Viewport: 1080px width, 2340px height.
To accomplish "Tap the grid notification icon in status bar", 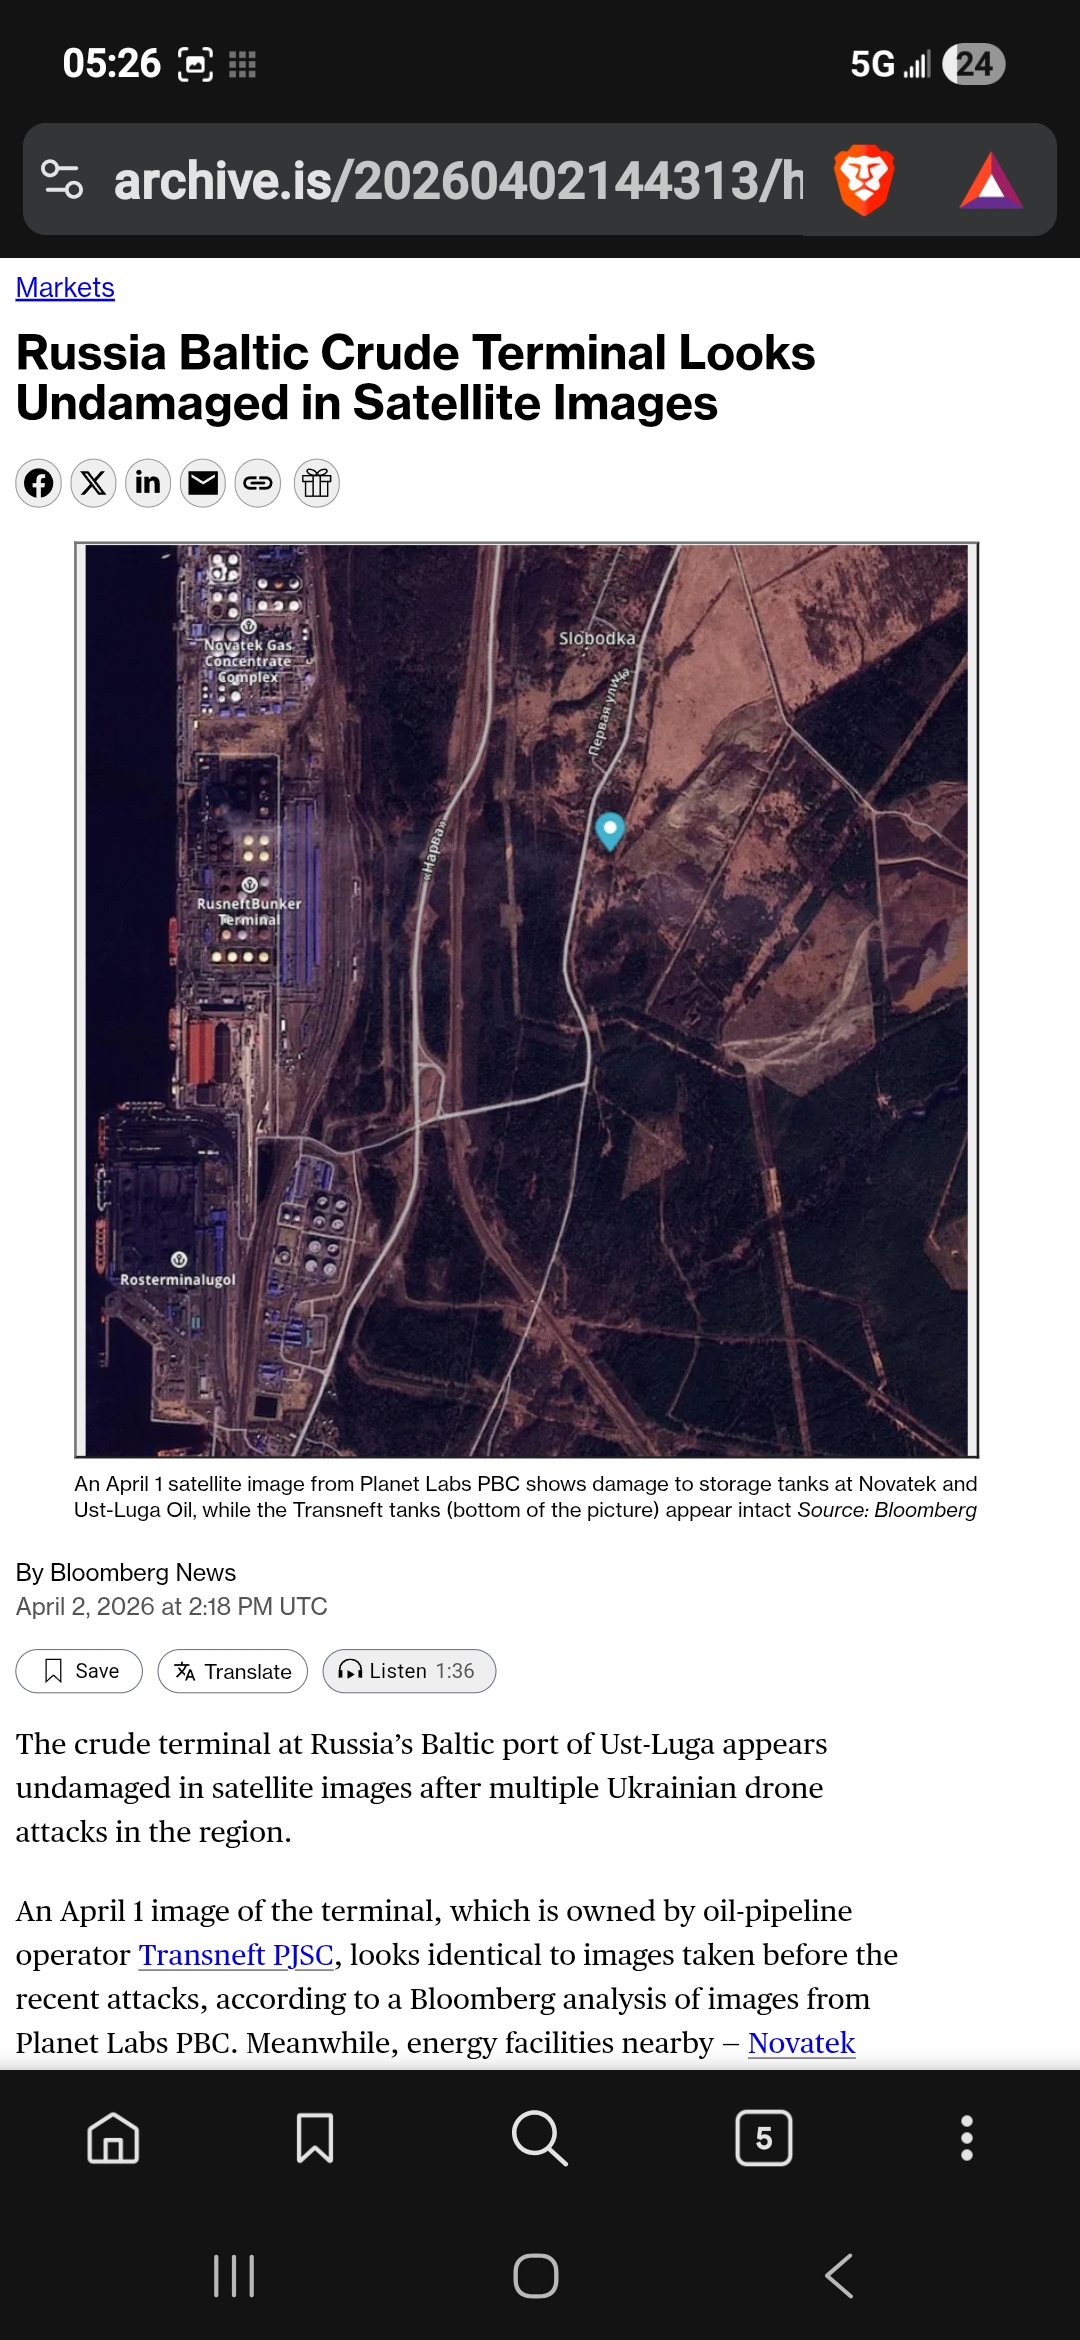I will 242,65.
